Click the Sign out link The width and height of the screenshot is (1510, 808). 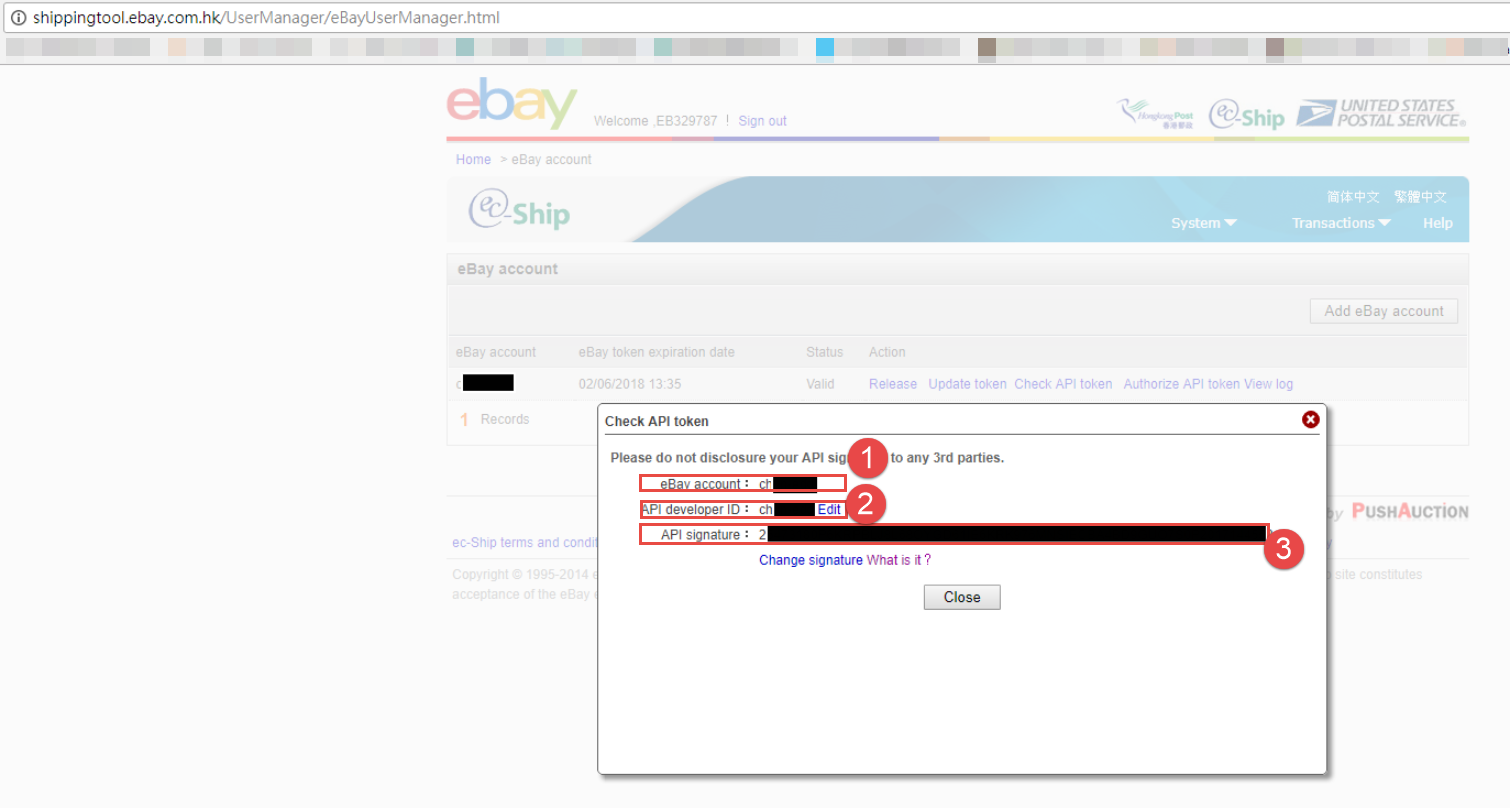click(x=762, y=121)
